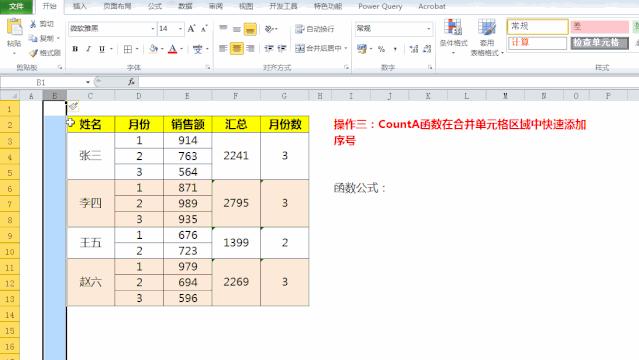Decrease the indent
Image resolution: width=639 pixels, height=360 pixels.
click(x=269, y=49)
